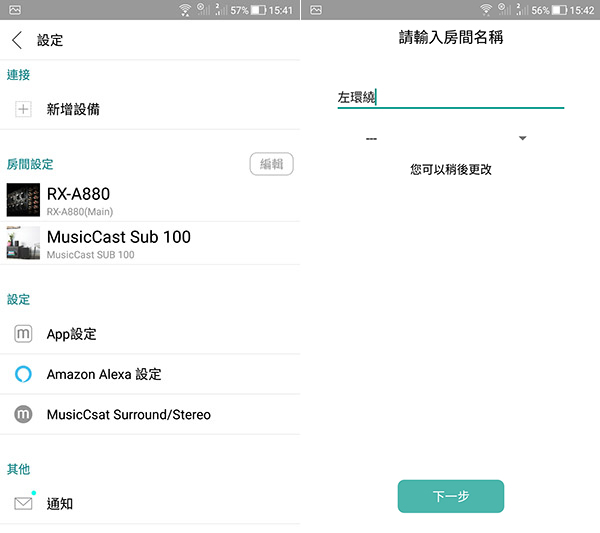This screenshot has width=600, height=533.
Task: Tap the 編輯 button in 房間設定
Action: [272, 164]
